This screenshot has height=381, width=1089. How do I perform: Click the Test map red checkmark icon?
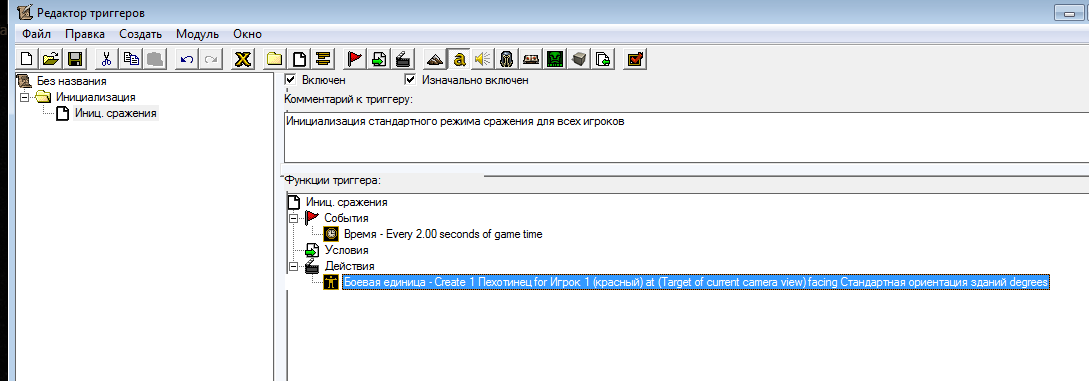coord(635,58)
